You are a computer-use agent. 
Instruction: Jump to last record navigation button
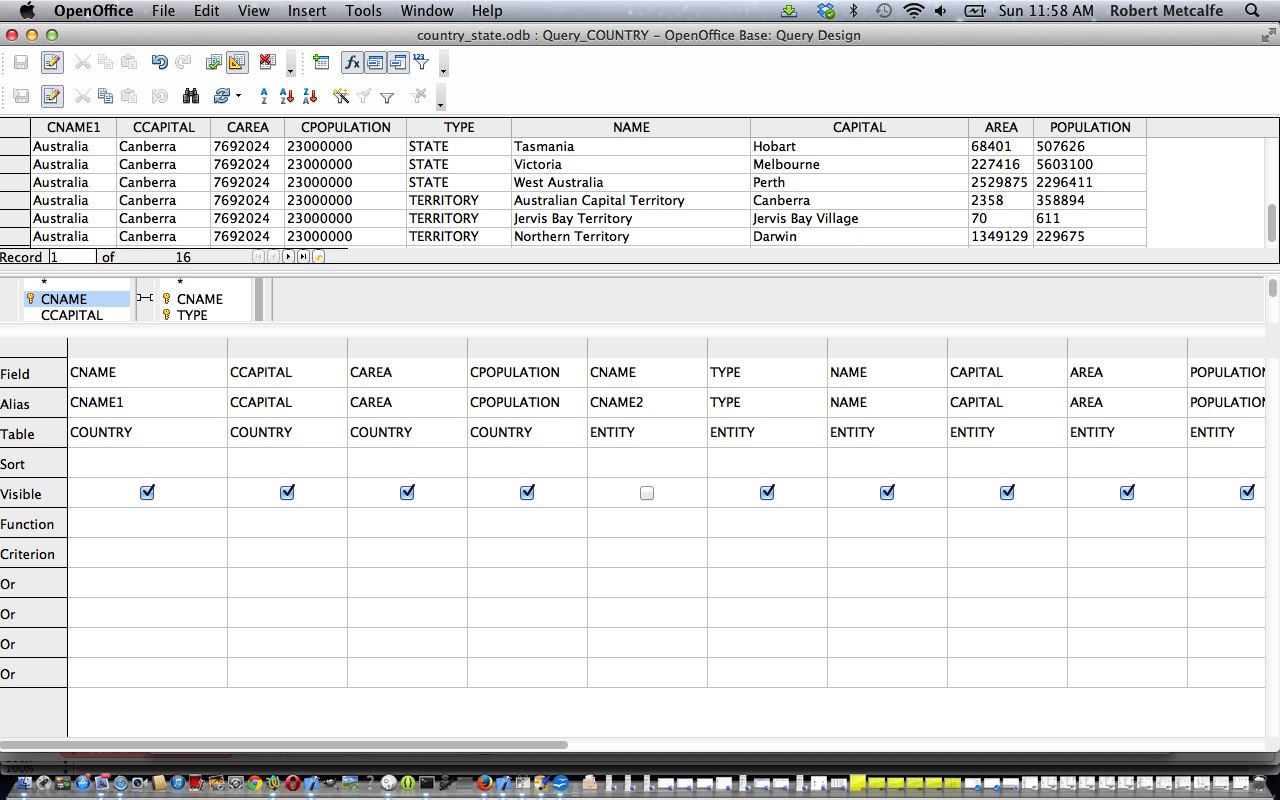(304, 257)
